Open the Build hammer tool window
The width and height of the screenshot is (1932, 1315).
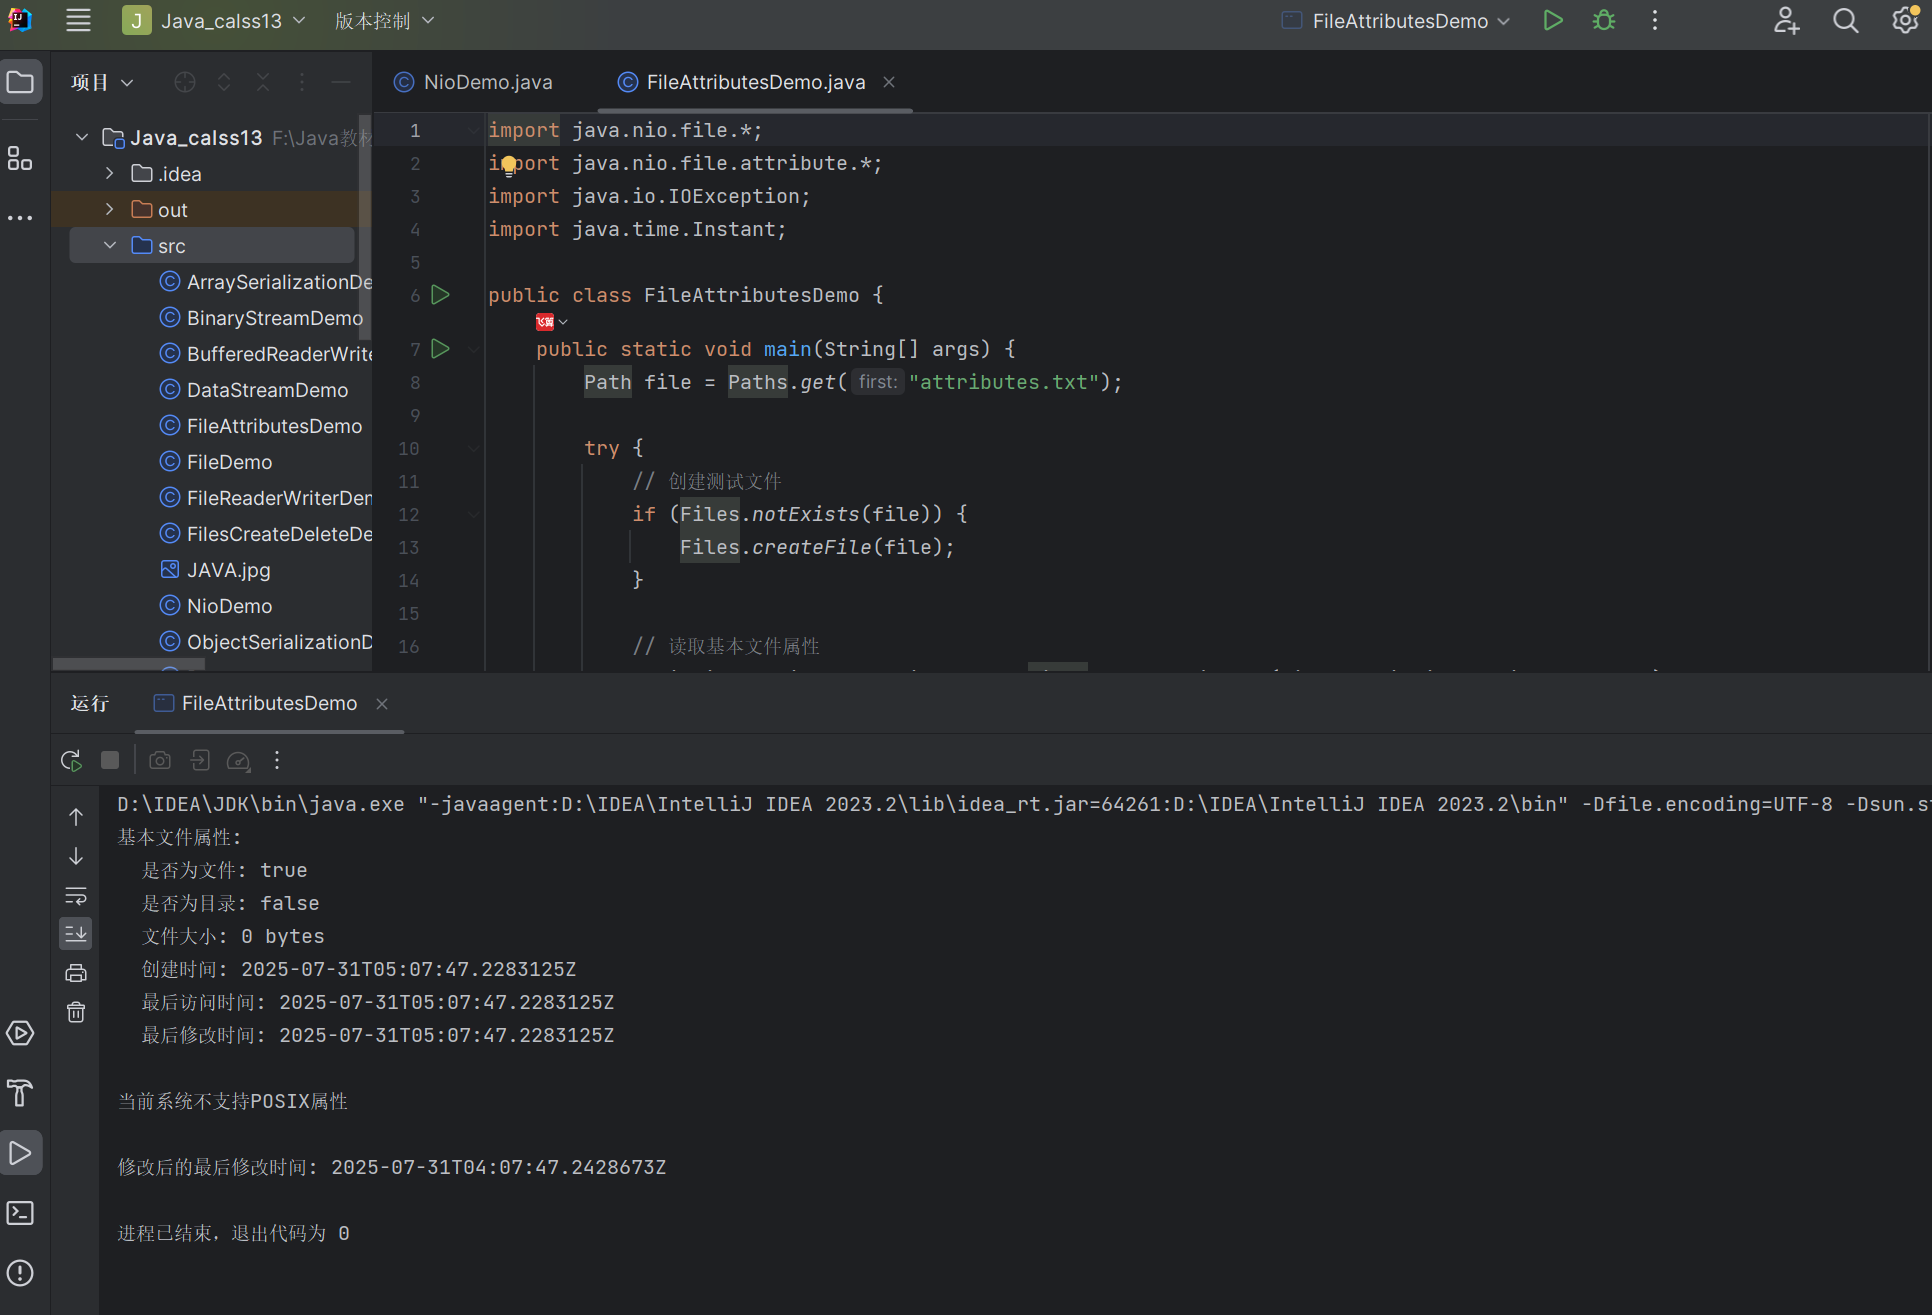point(20,1093)
